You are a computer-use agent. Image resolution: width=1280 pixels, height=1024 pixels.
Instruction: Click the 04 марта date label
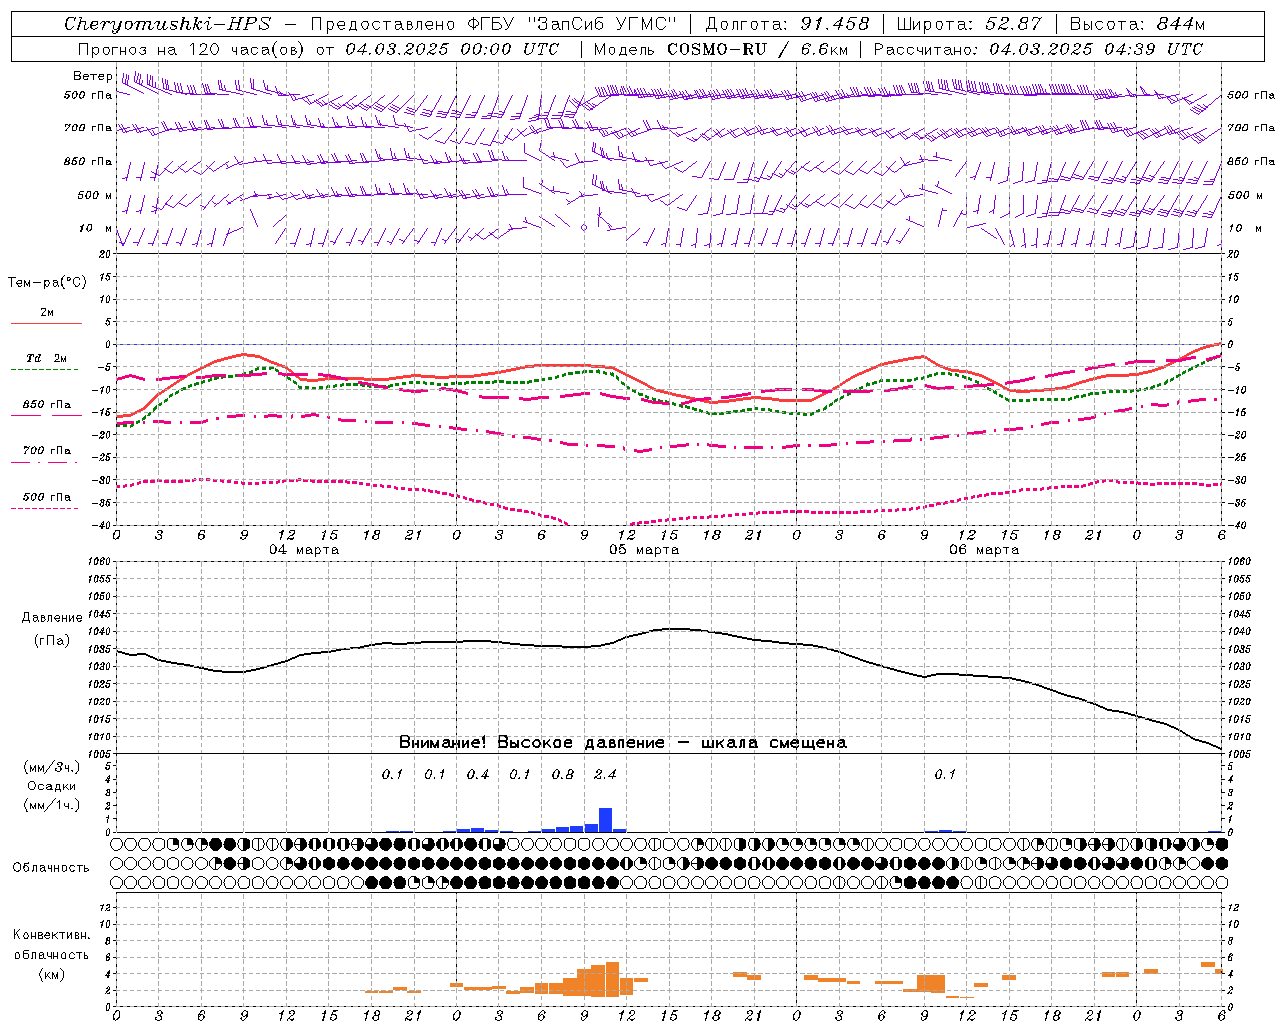304,550
